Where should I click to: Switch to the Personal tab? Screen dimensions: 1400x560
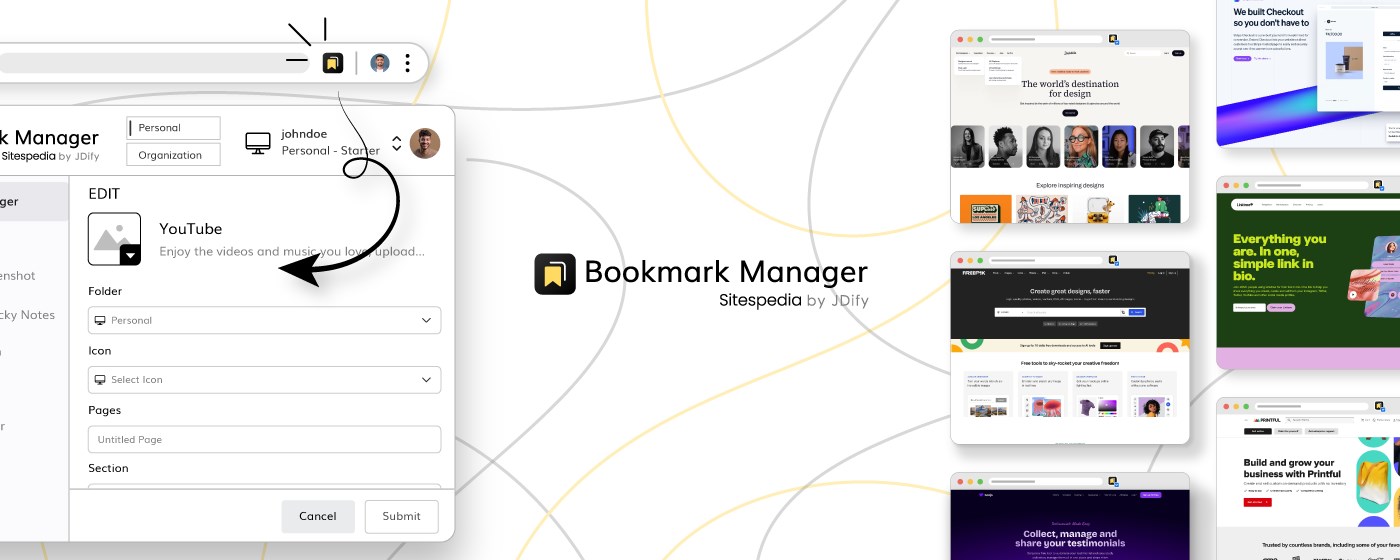173,128
